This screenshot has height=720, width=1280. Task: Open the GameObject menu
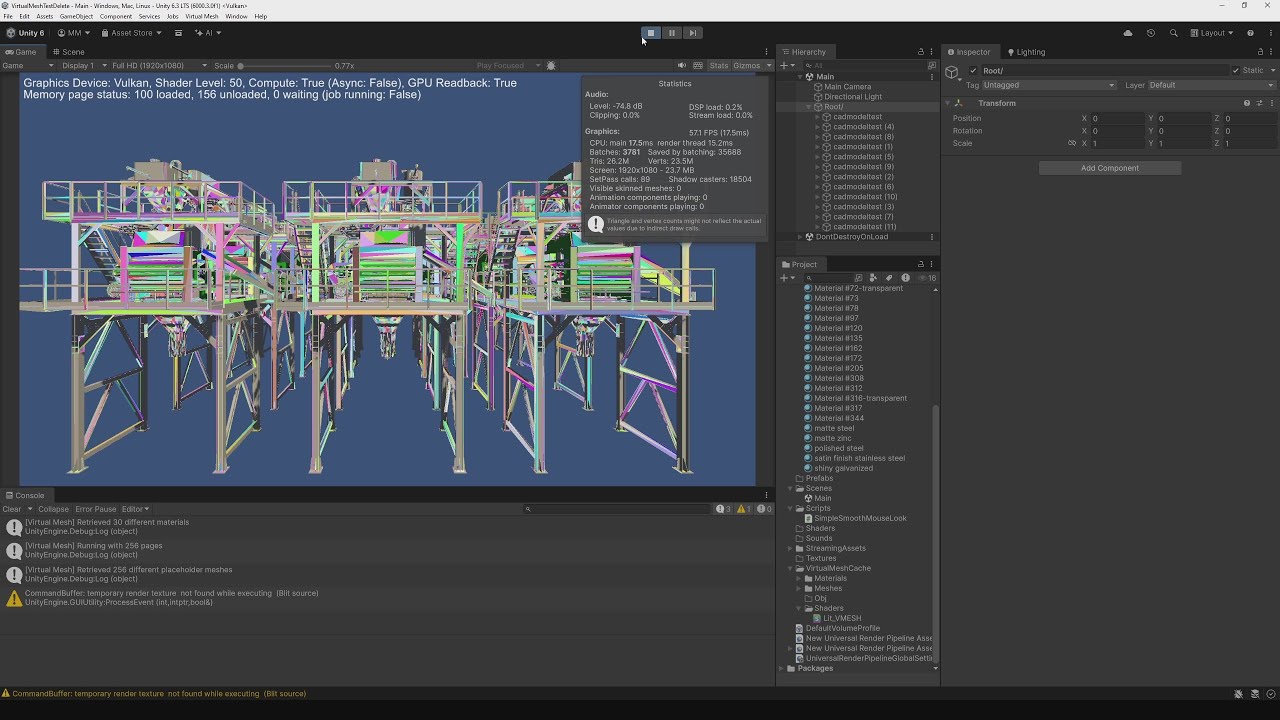[x=76, y=17]
